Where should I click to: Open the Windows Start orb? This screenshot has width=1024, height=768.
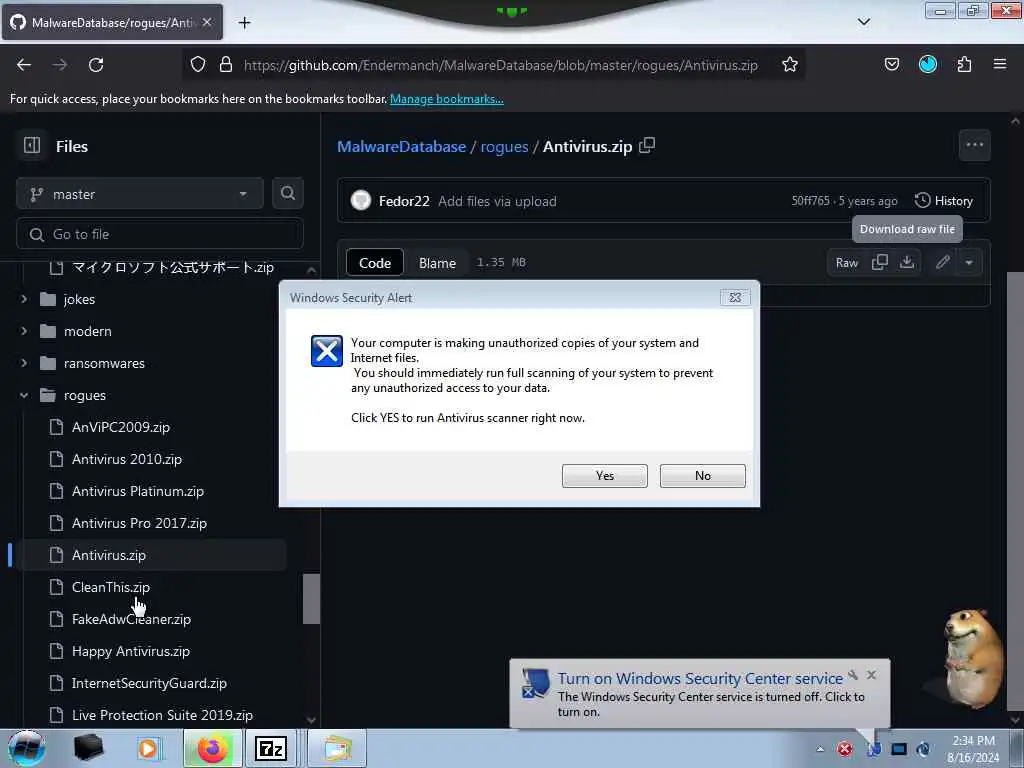(27, 748)
